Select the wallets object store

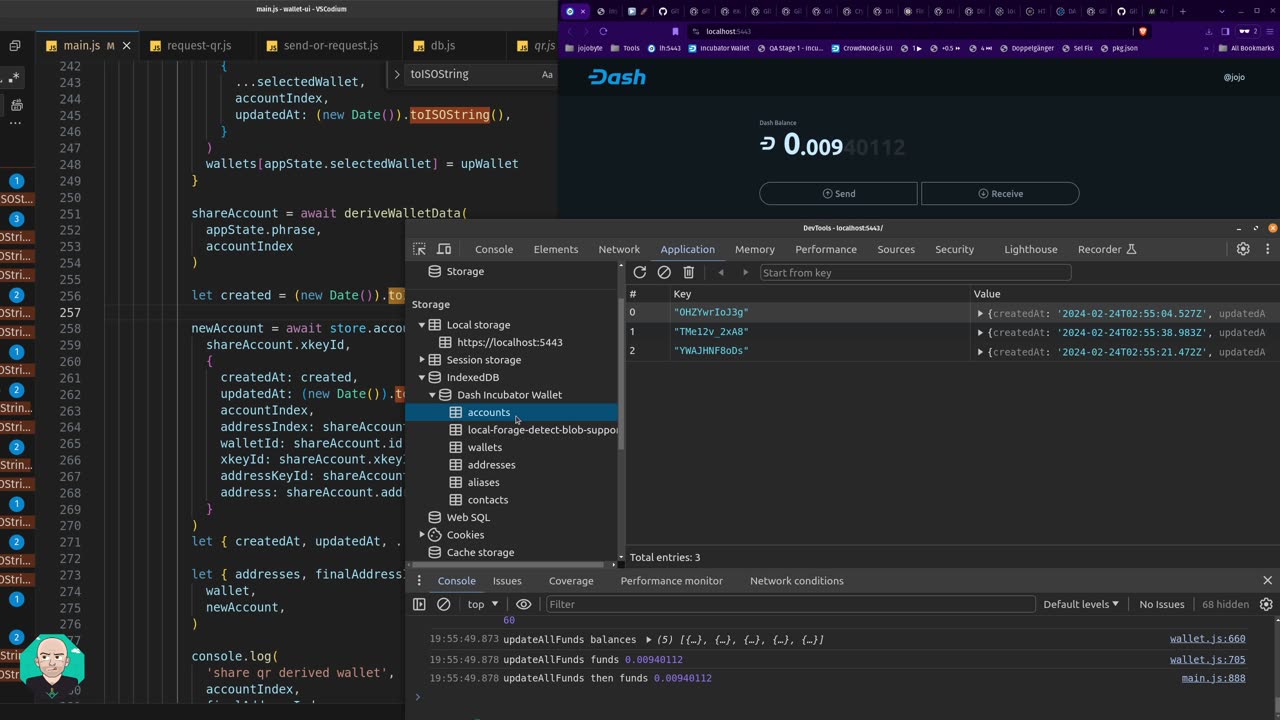[484, 447]
